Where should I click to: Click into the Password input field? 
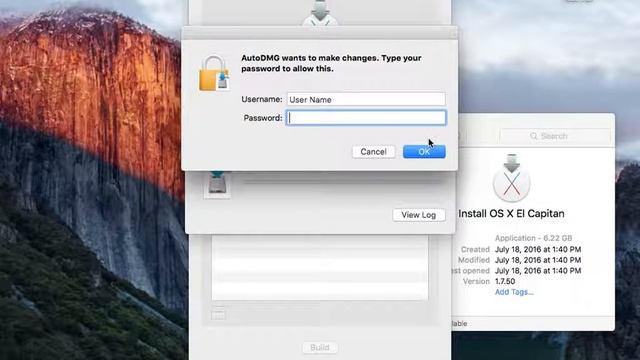click(x=366, y=118)
